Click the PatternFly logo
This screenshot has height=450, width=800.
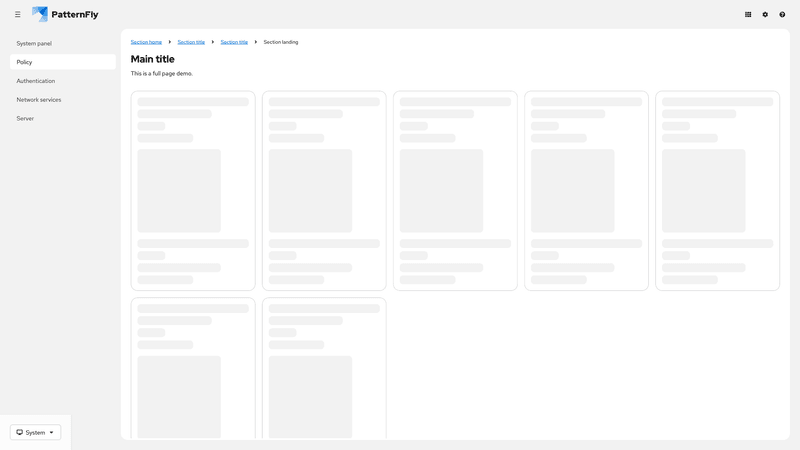point(65,15)
